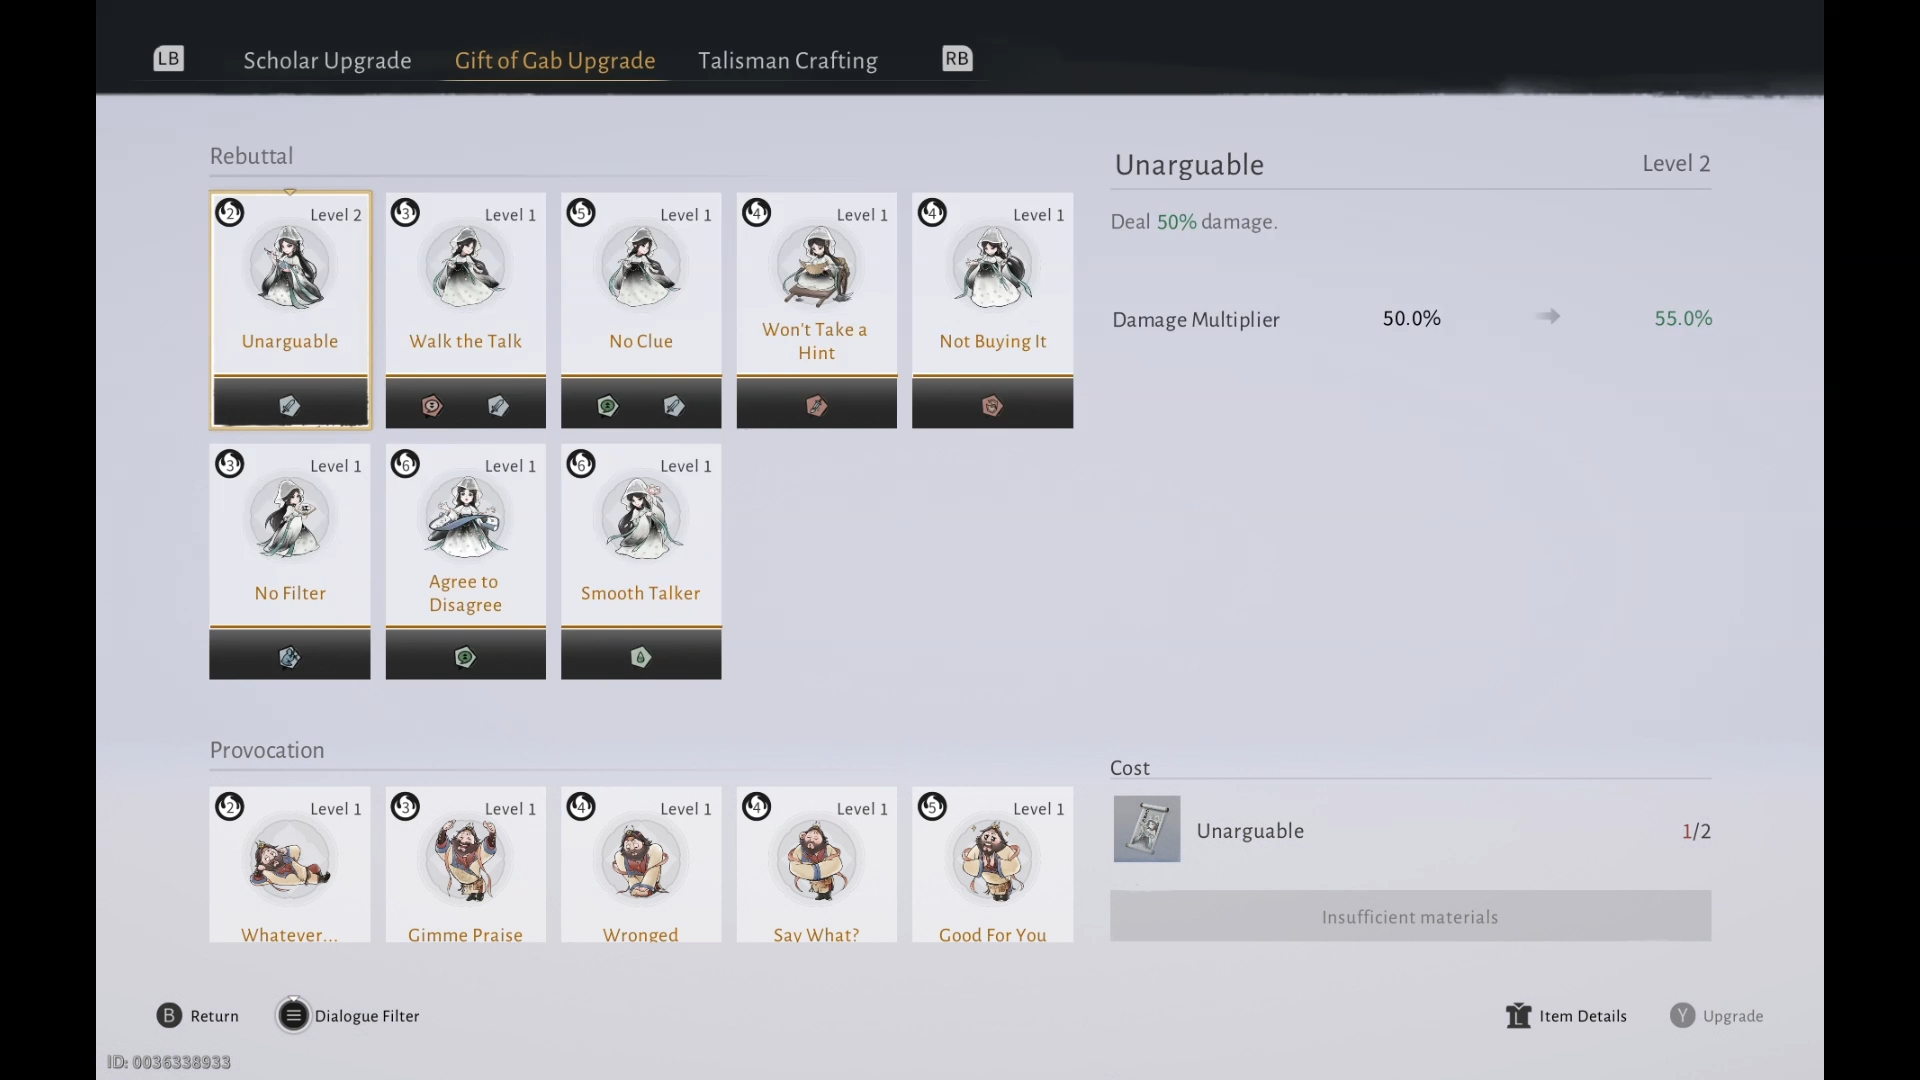Open the Talisman Crafting tab
This screenshot has width=1920, height=1080.
coord(788,61)
